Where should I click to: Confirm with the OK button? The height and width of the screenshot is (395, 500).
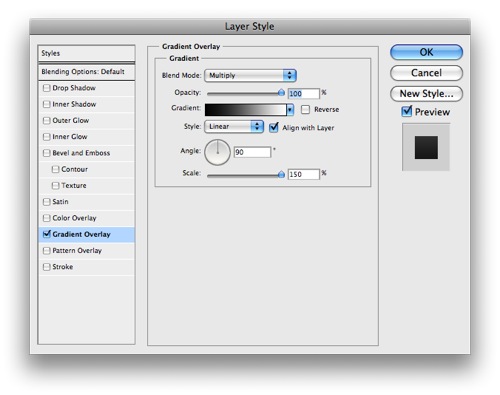point(426,52)
